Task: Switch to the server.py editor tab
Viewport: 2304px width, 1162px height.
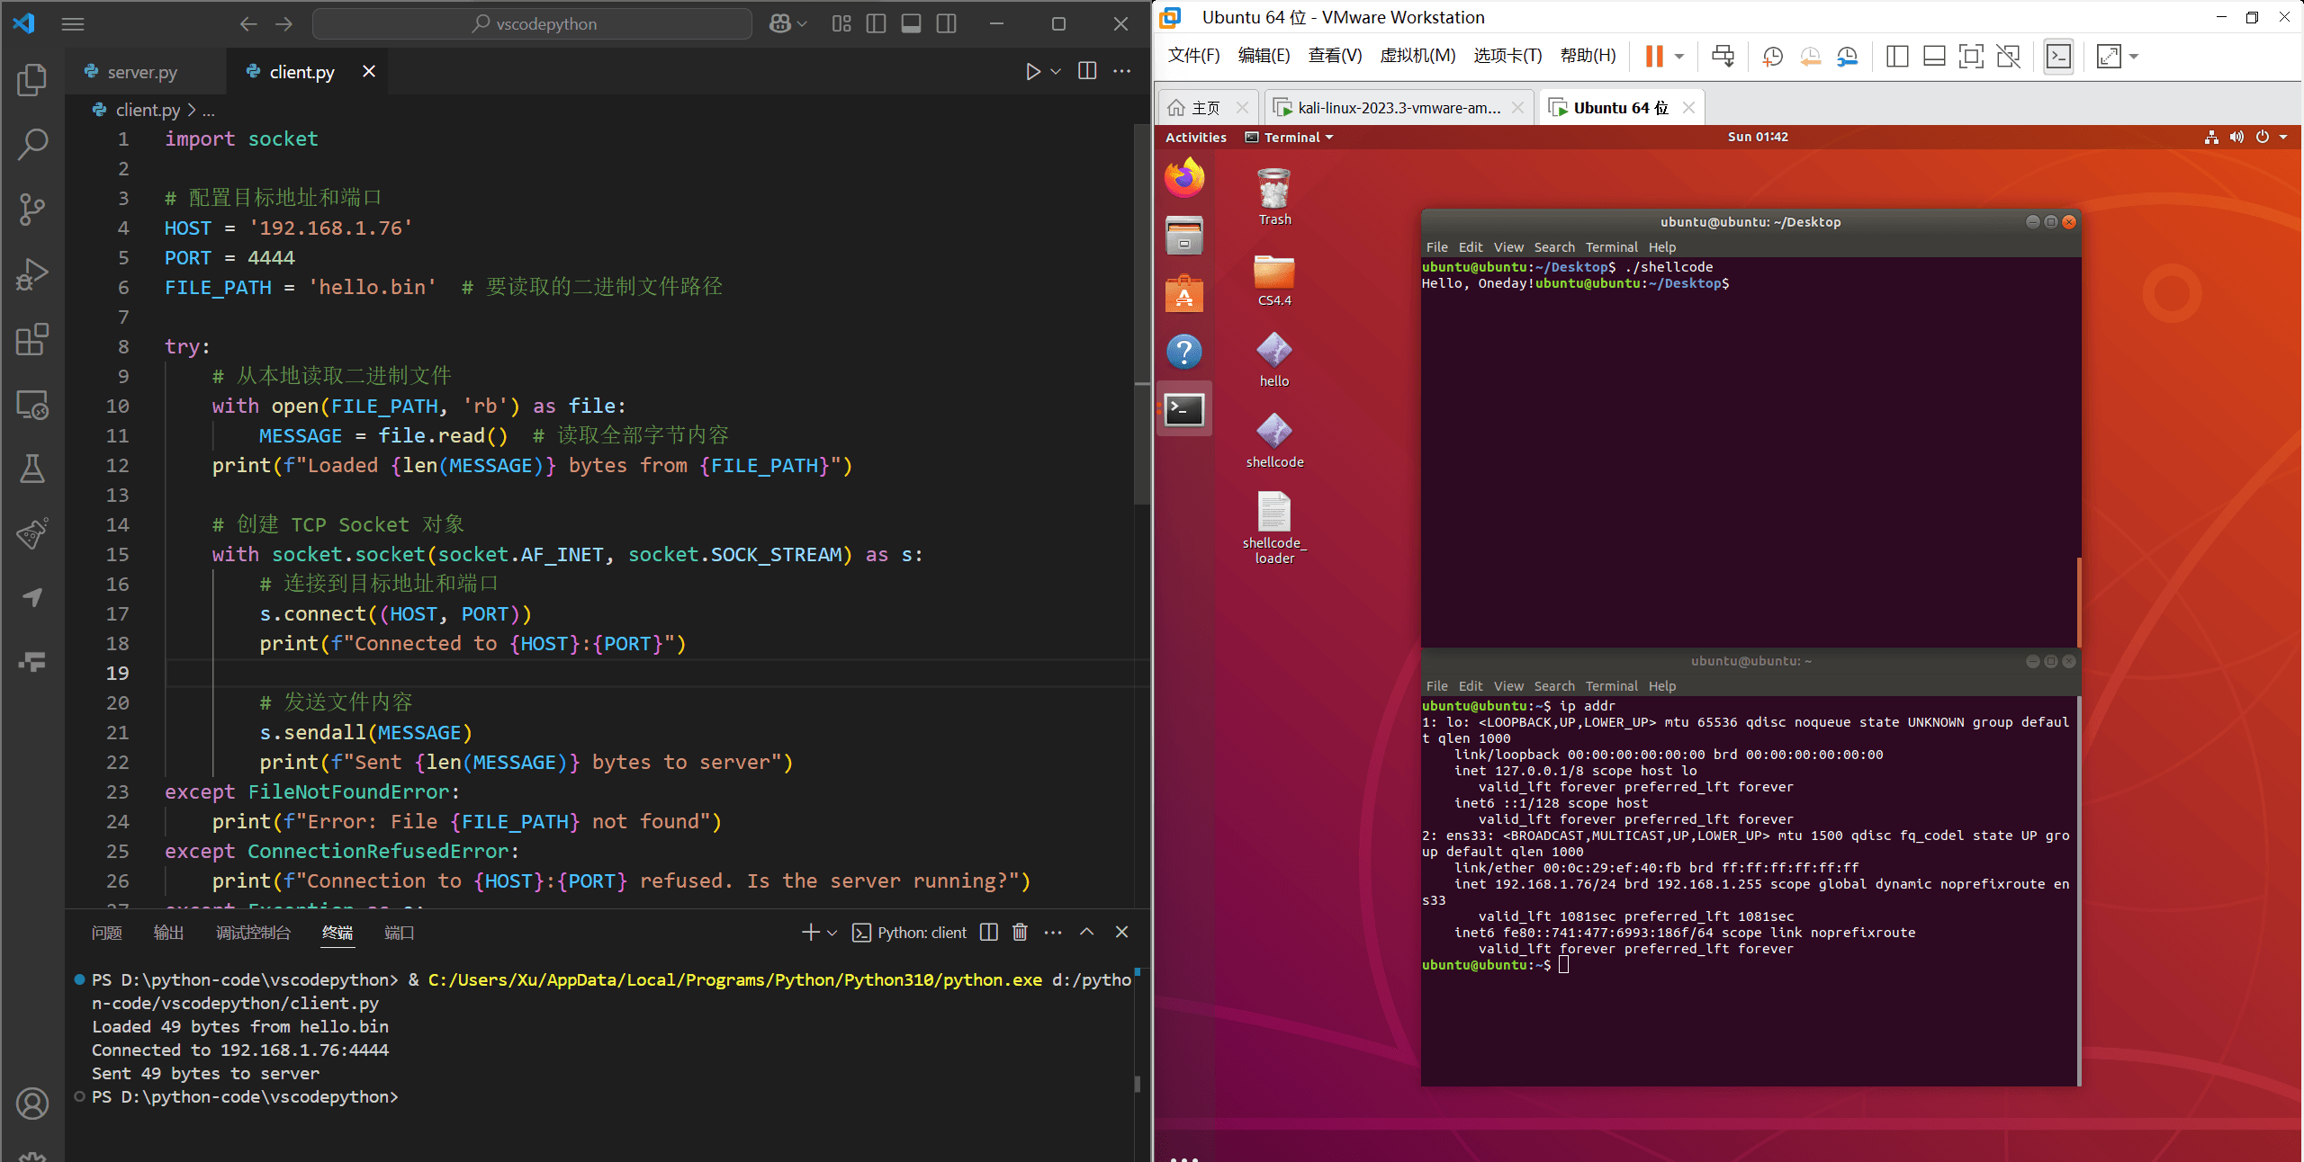Action: 141,72
